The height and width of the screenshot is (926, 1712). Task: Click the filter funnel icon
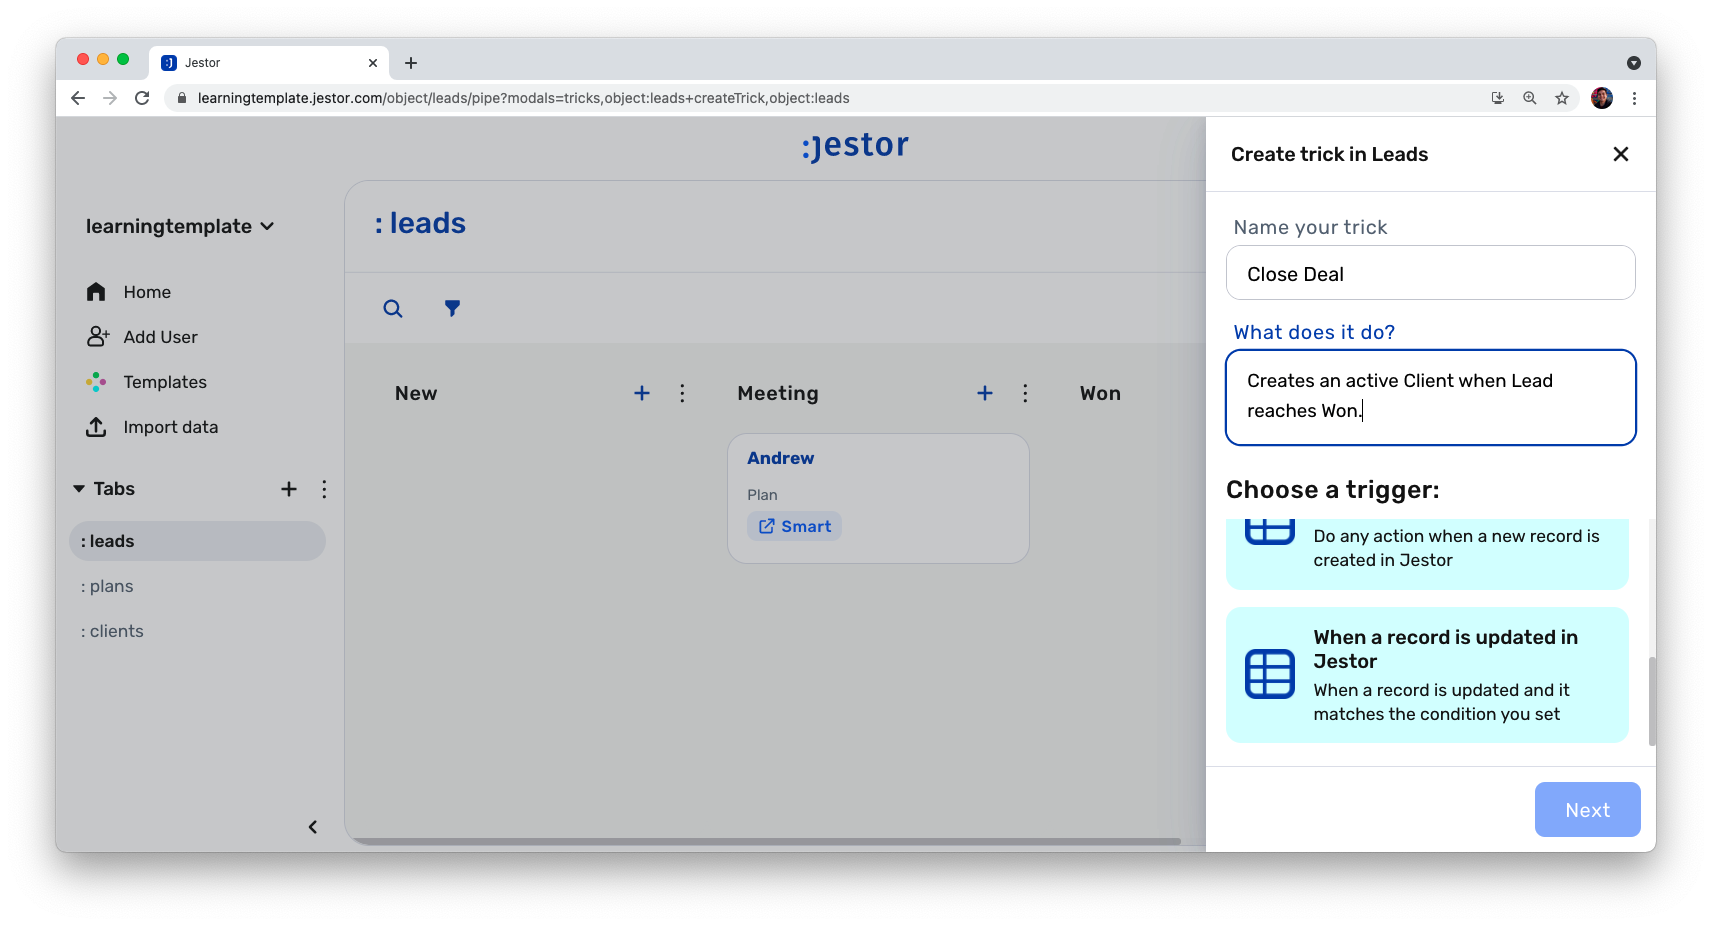453,308
